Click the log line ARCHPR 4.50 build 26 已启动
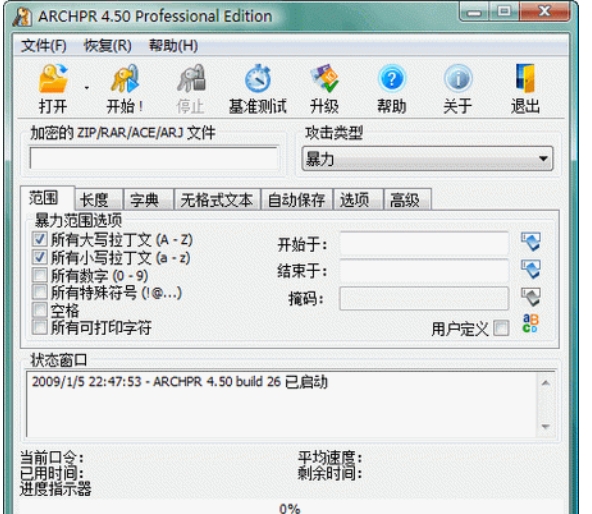592x514 pixels. 180,382
